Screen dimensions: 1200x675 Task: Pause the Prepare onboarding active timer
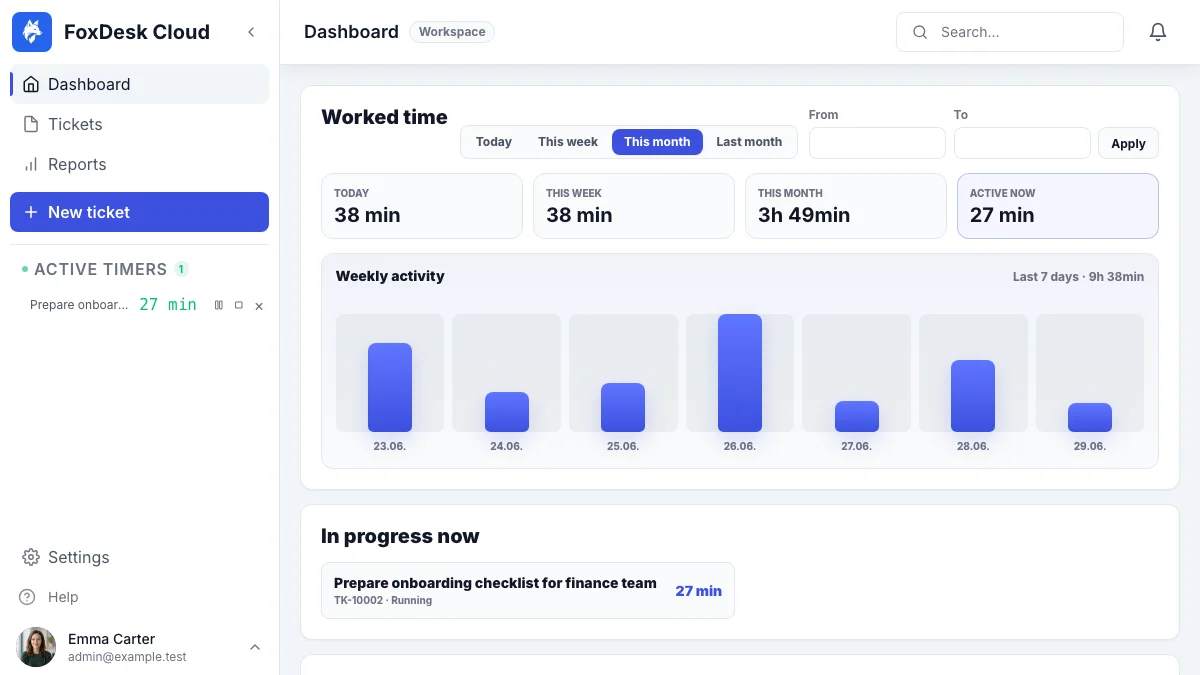pyautogui.click(x=219, y=305)
